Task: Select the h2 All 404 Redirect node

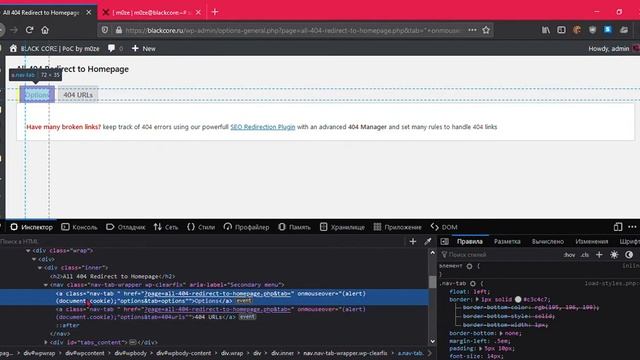Action: [112, 276]
